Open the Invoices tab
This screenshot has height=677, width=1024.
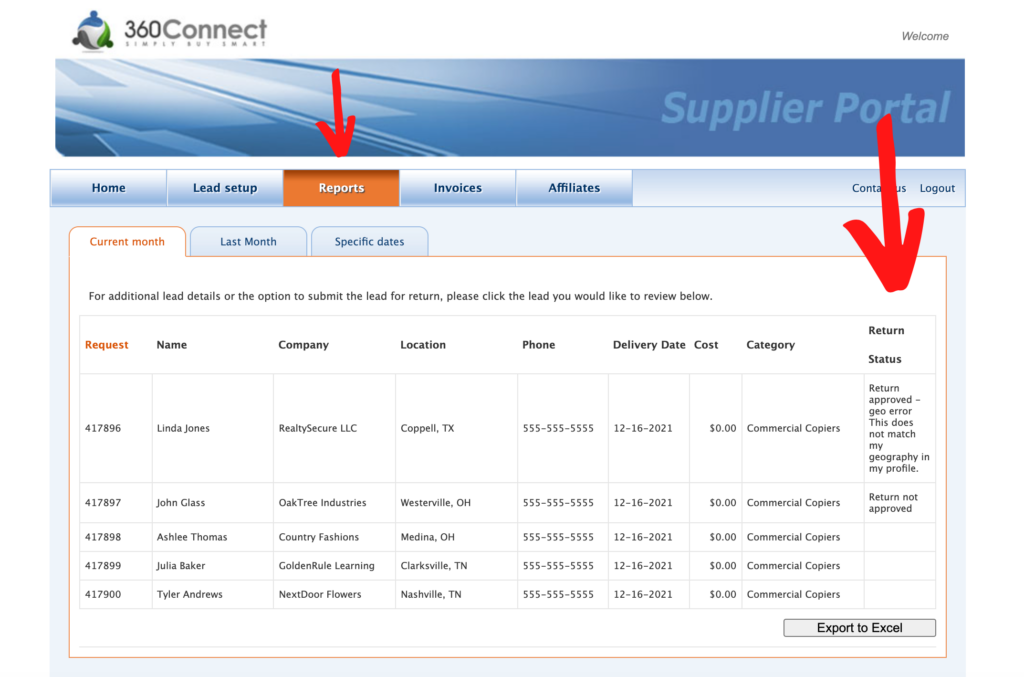[457, 188]
